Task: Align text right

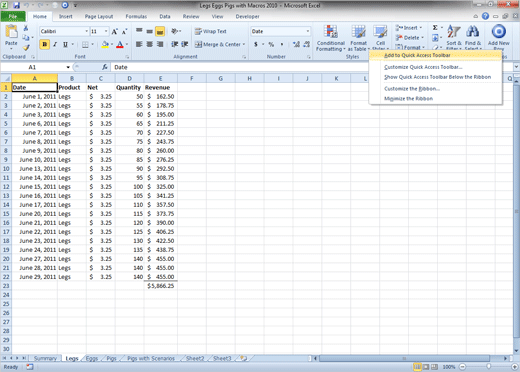Action: (x=160, y=44)
